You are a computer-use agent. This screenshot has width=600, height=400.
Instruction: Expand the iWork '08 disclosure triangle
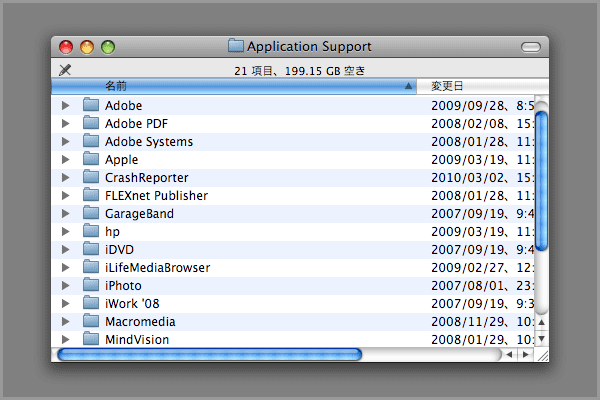(x=66, y=303)
